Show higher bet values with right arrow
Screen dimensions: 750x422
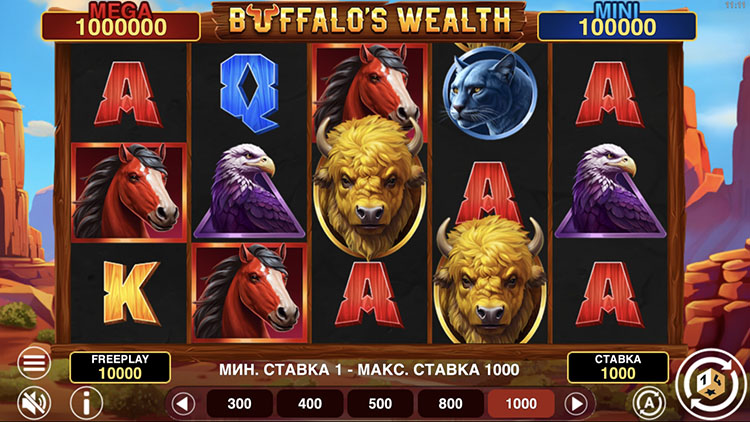[576, 404]
